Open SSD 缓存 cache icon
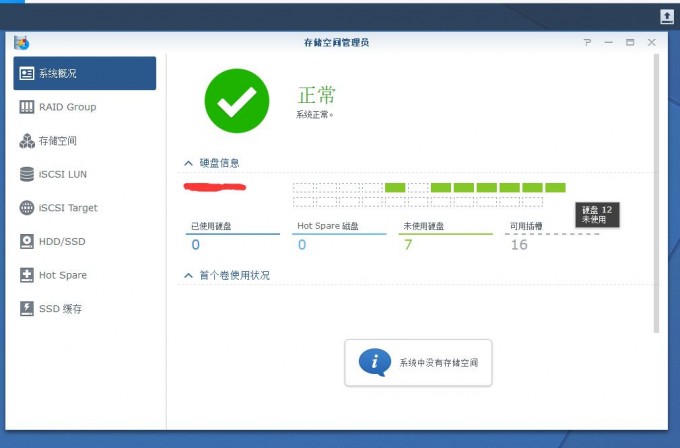This screenshot has width=680, height=448. click(x=27, y=308)
